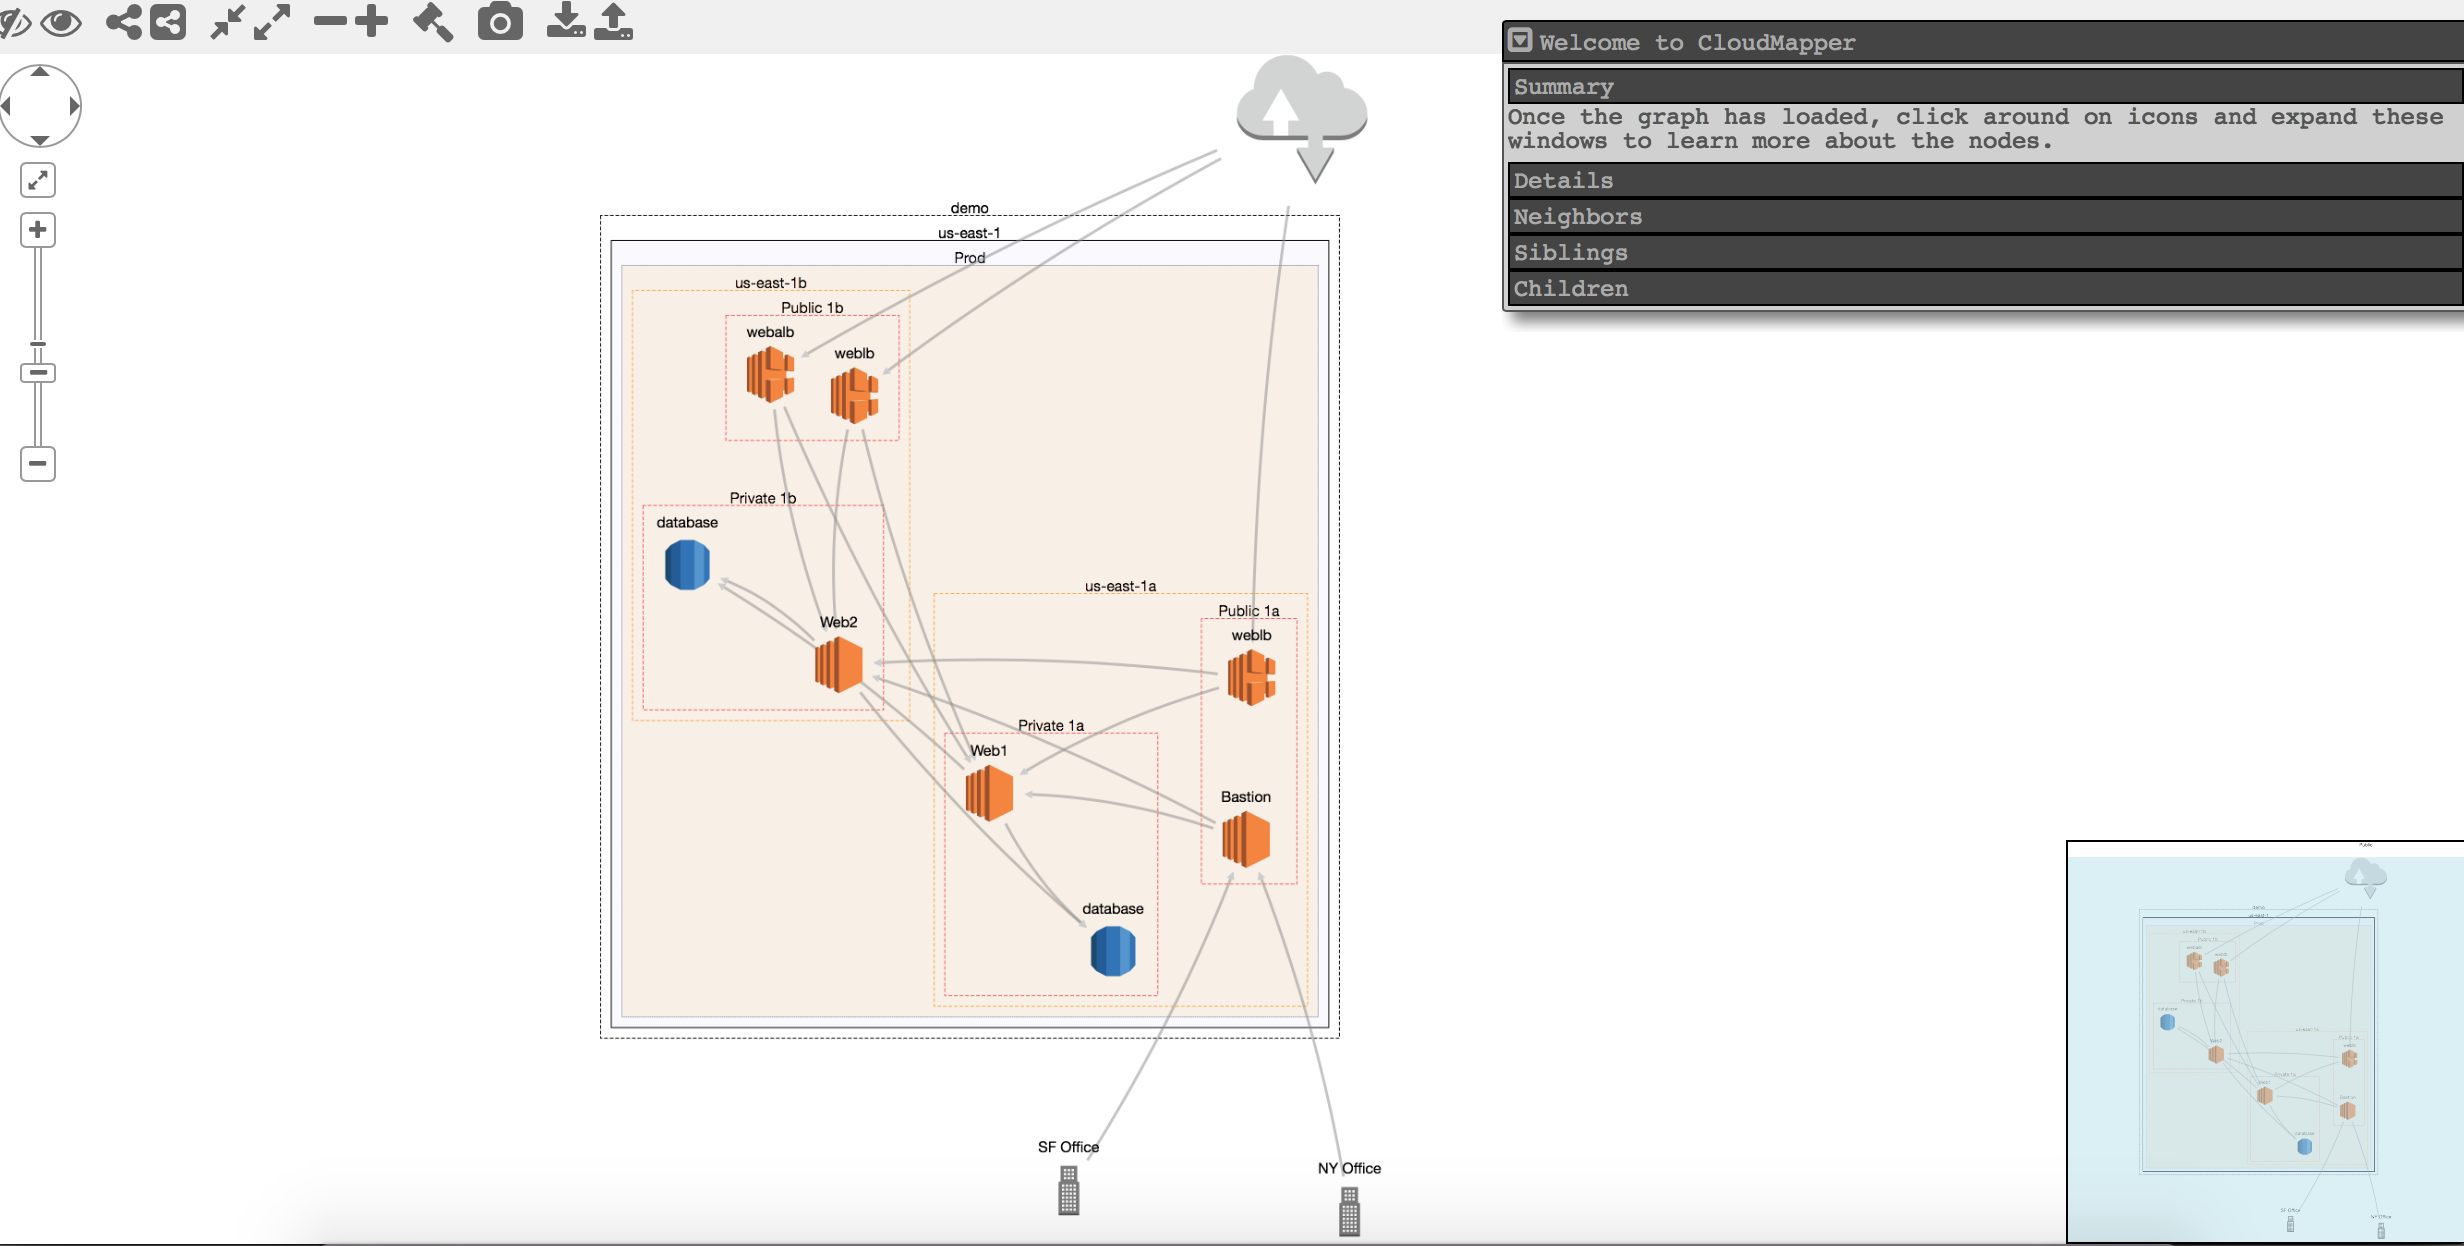Screen dimensions: 2464x1246
Task: Toggle visibility on with the eye icon
Action: coord(61,22)
